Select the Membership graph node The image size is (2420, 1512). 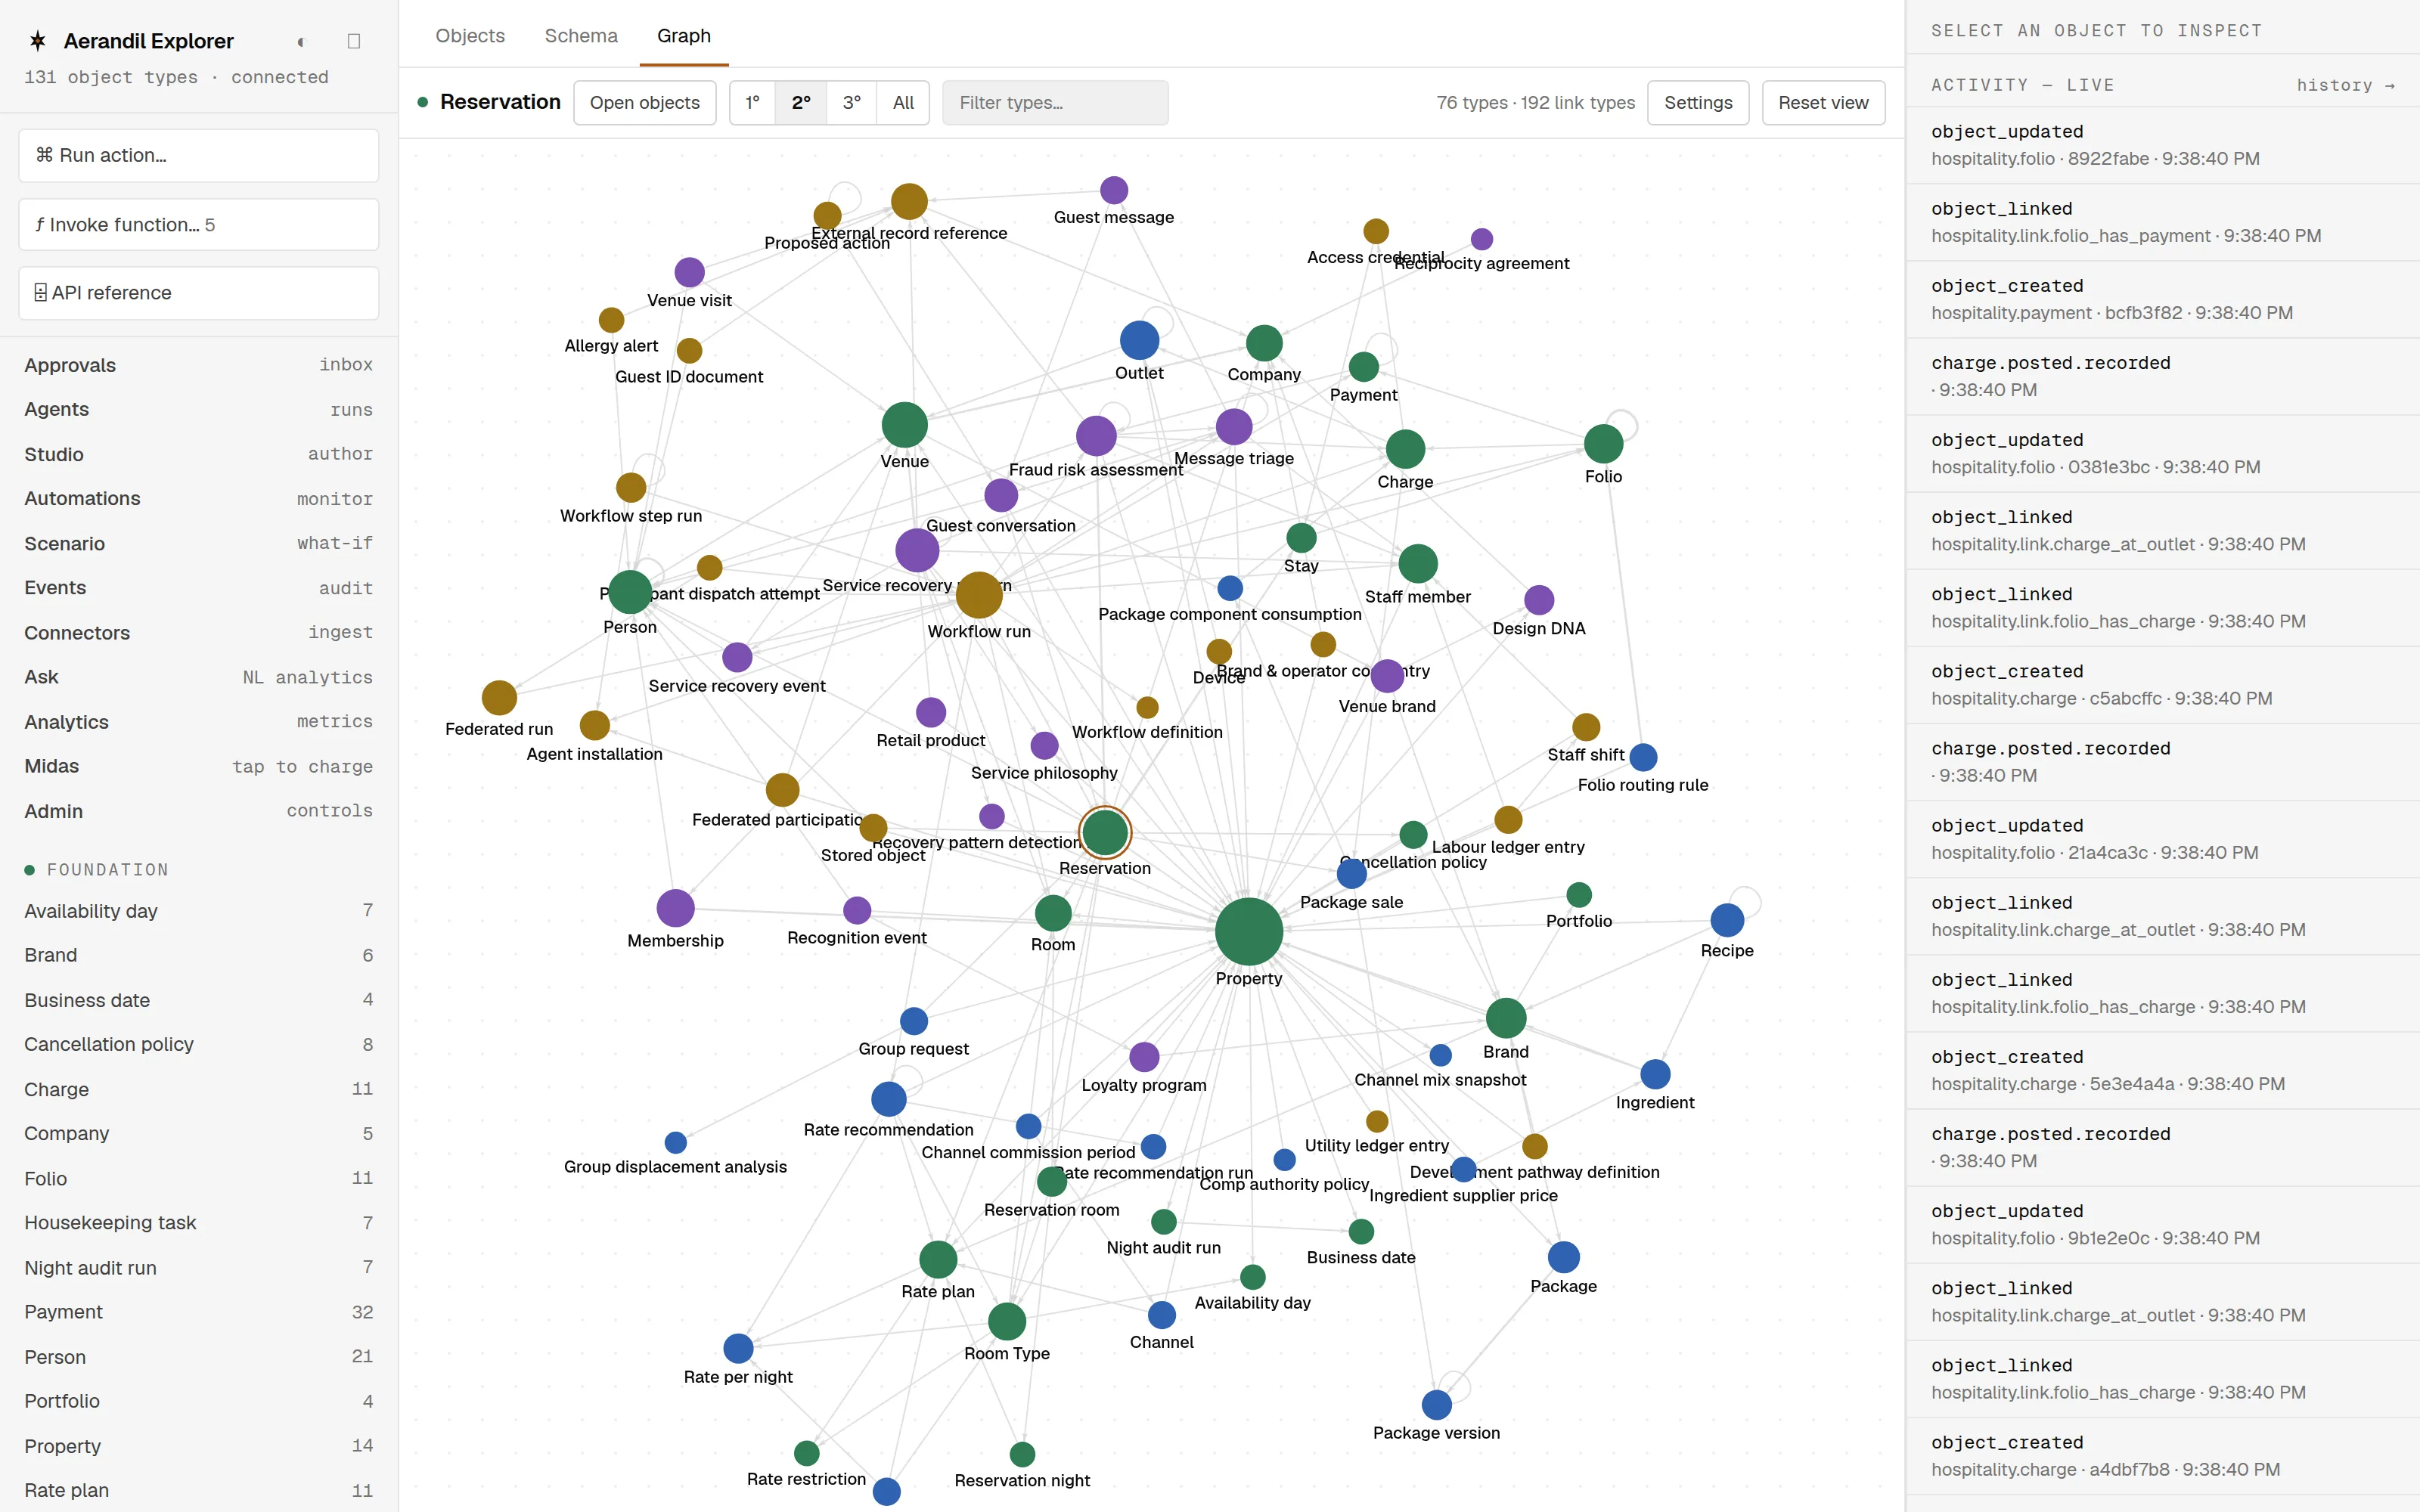coord(675,908)
